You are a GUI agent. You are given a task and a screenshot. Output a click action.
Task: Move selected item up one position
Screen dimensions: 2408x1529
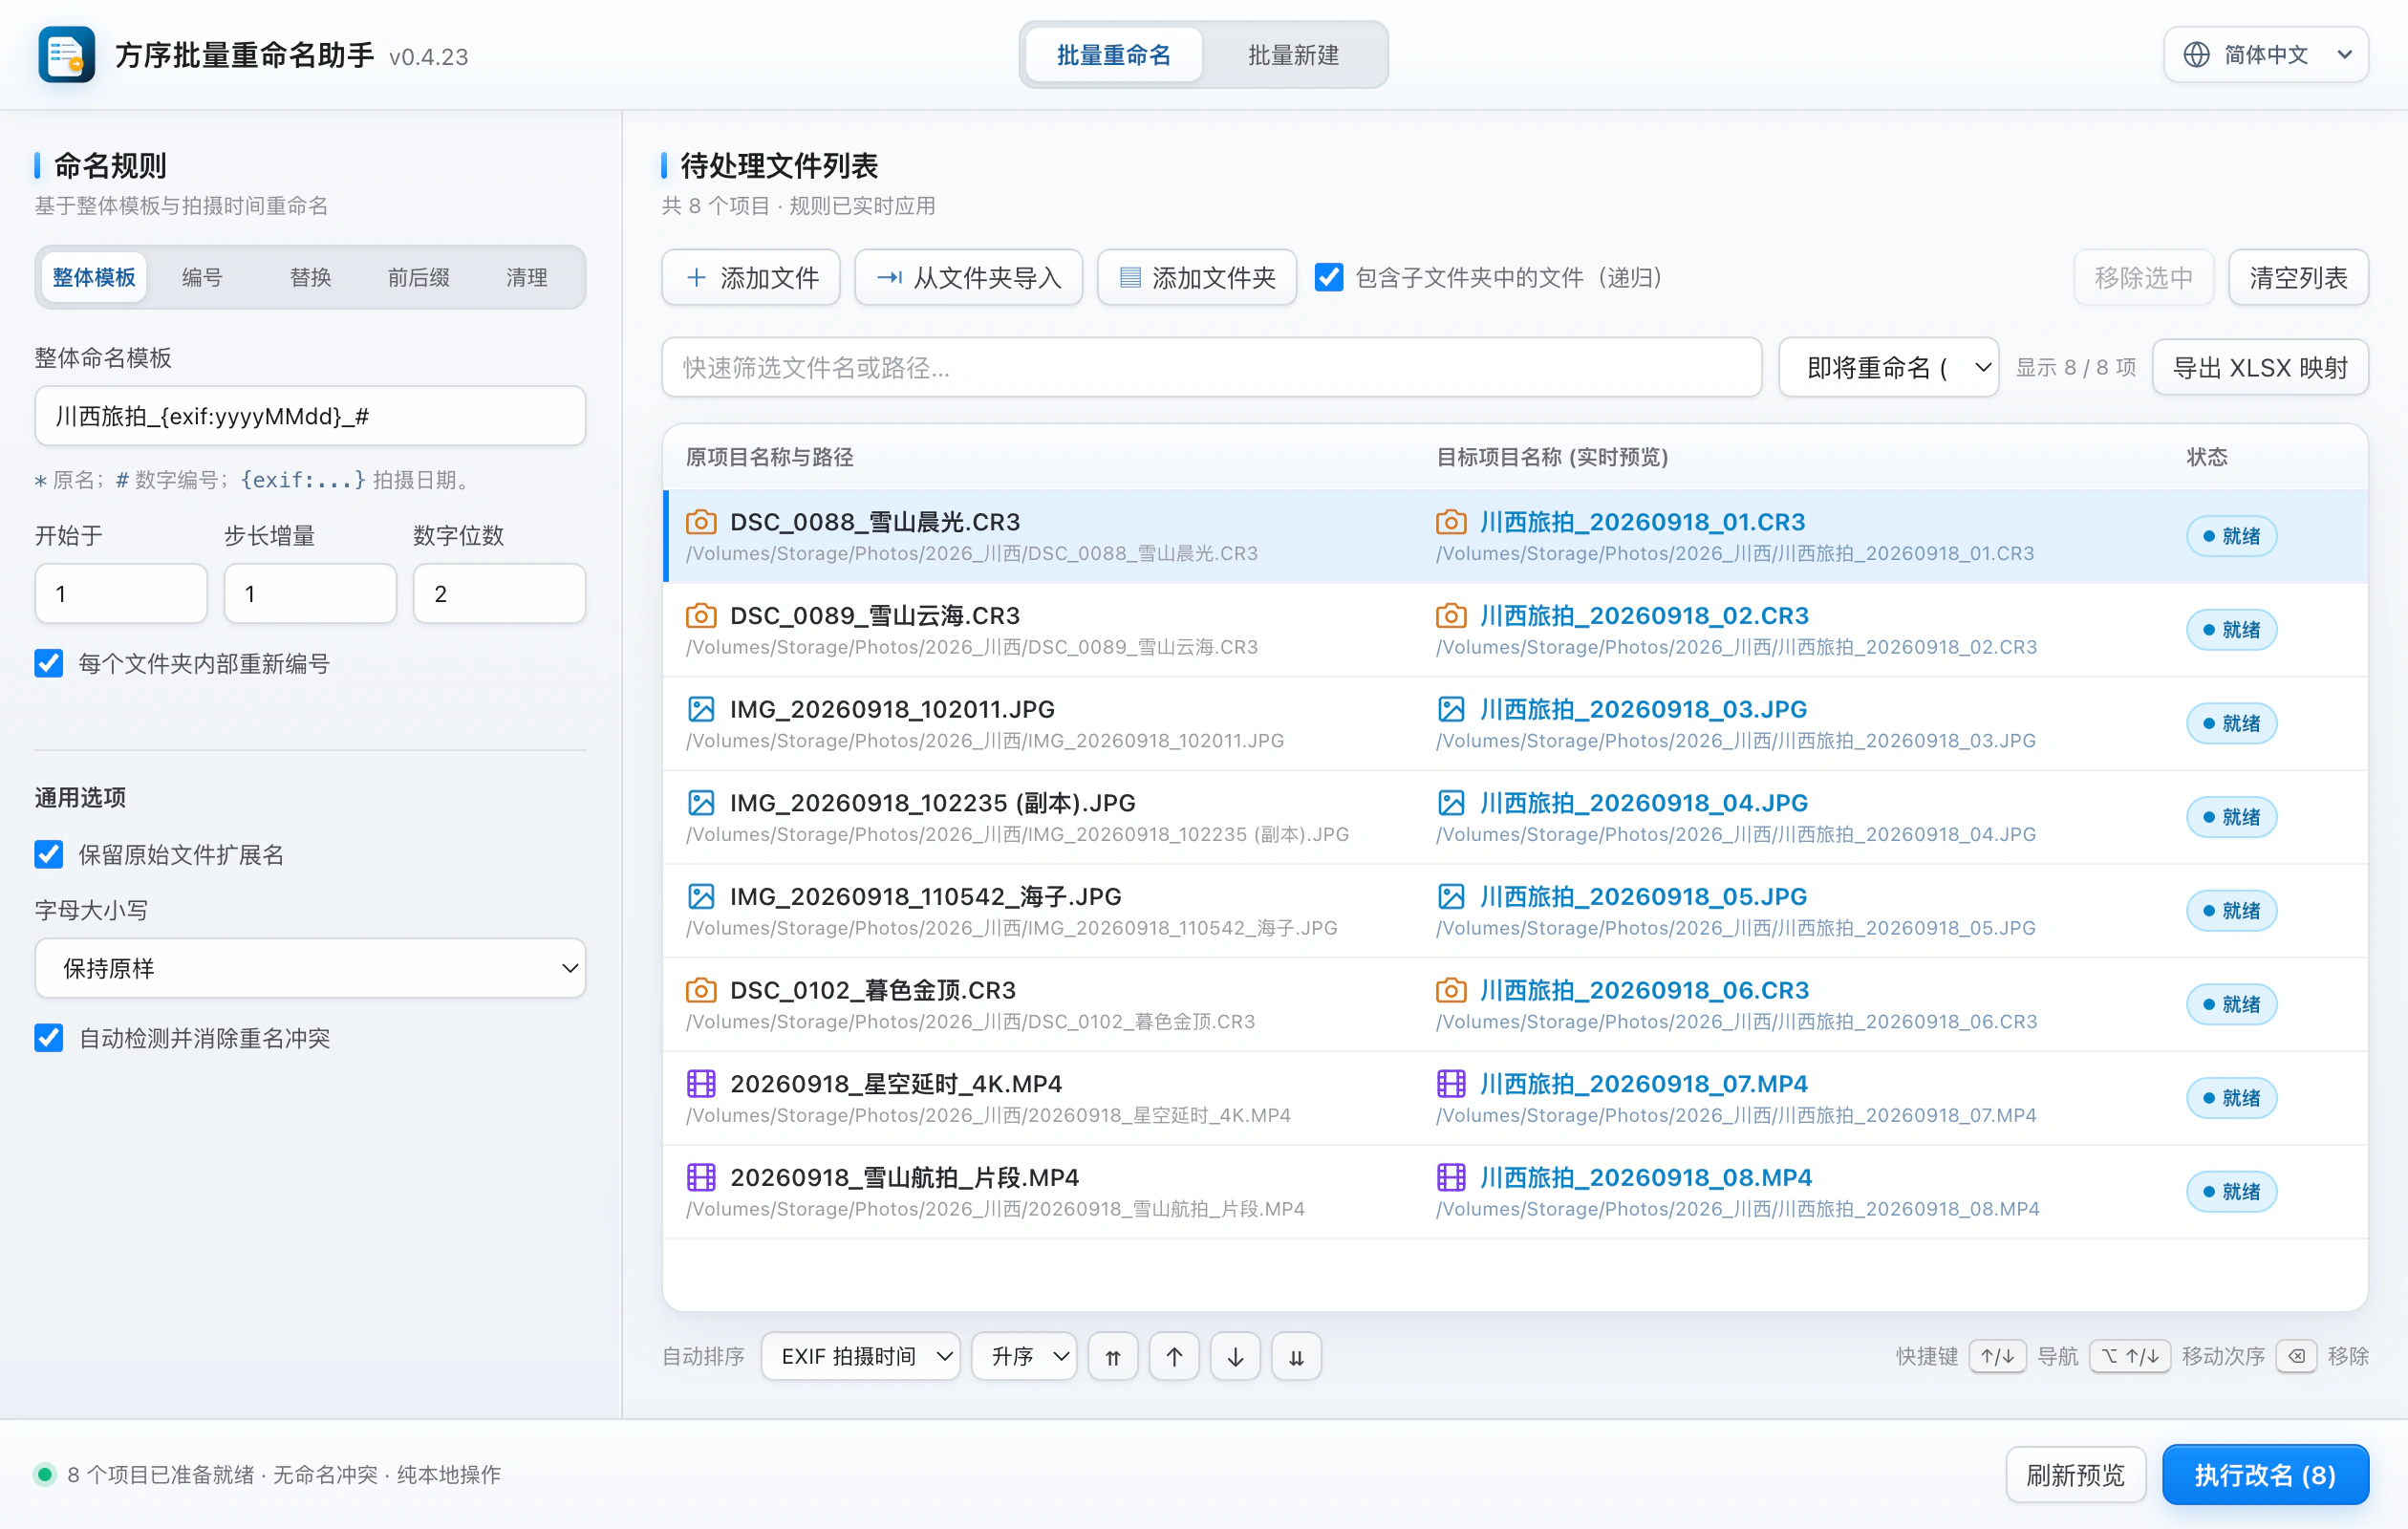click(x=1174, y=1357)
